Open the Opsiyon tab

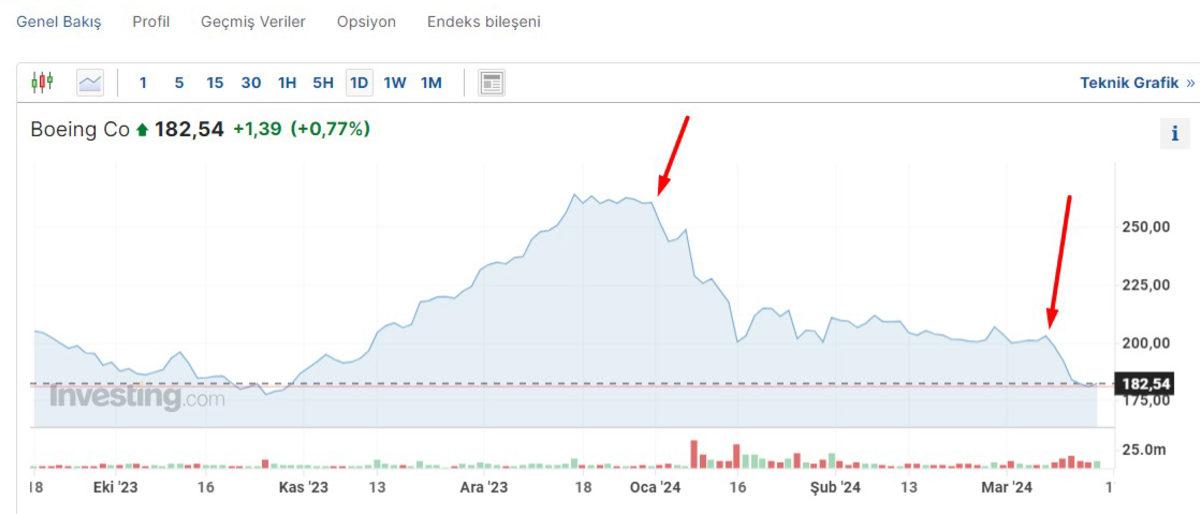point(366,21)
